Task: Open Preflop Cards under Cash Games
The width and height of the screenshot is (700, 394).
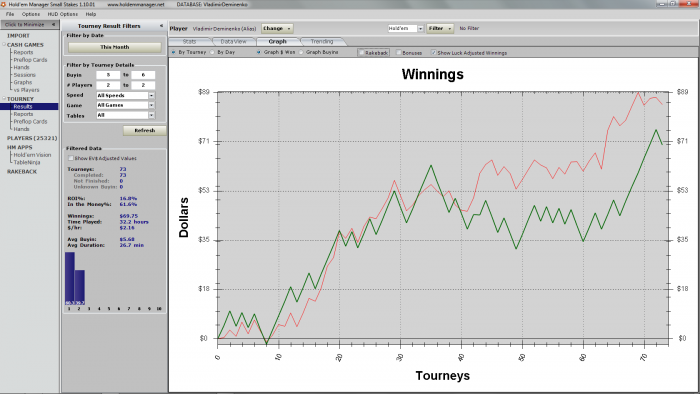Action: coord(30,60)
